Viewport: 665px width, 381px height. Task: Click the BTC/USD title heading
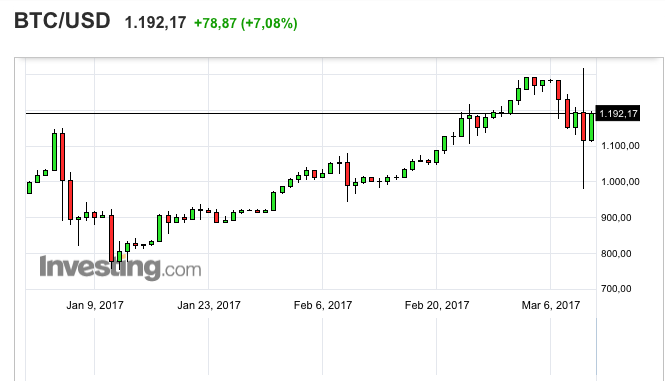[62, 21]
